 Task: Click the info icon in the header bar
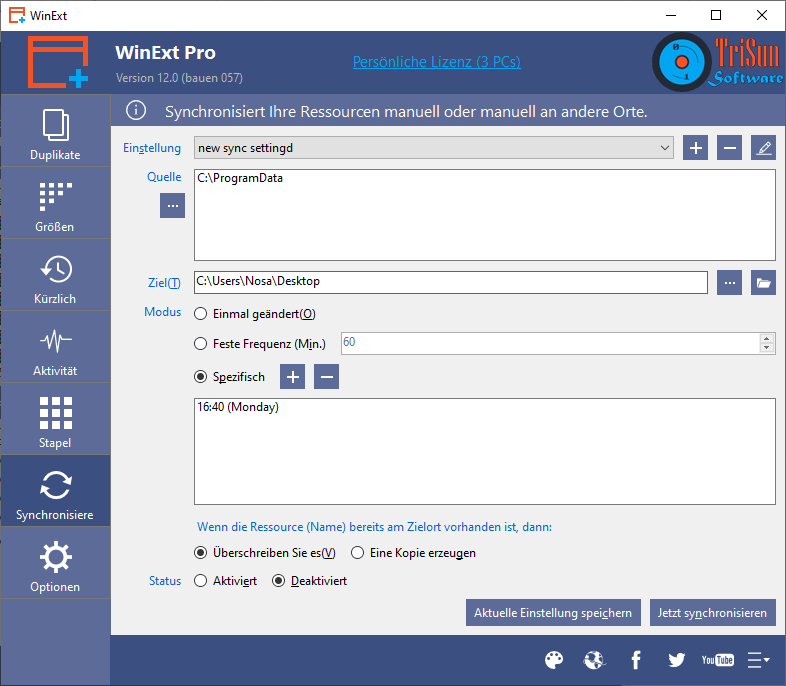(136, 110)
